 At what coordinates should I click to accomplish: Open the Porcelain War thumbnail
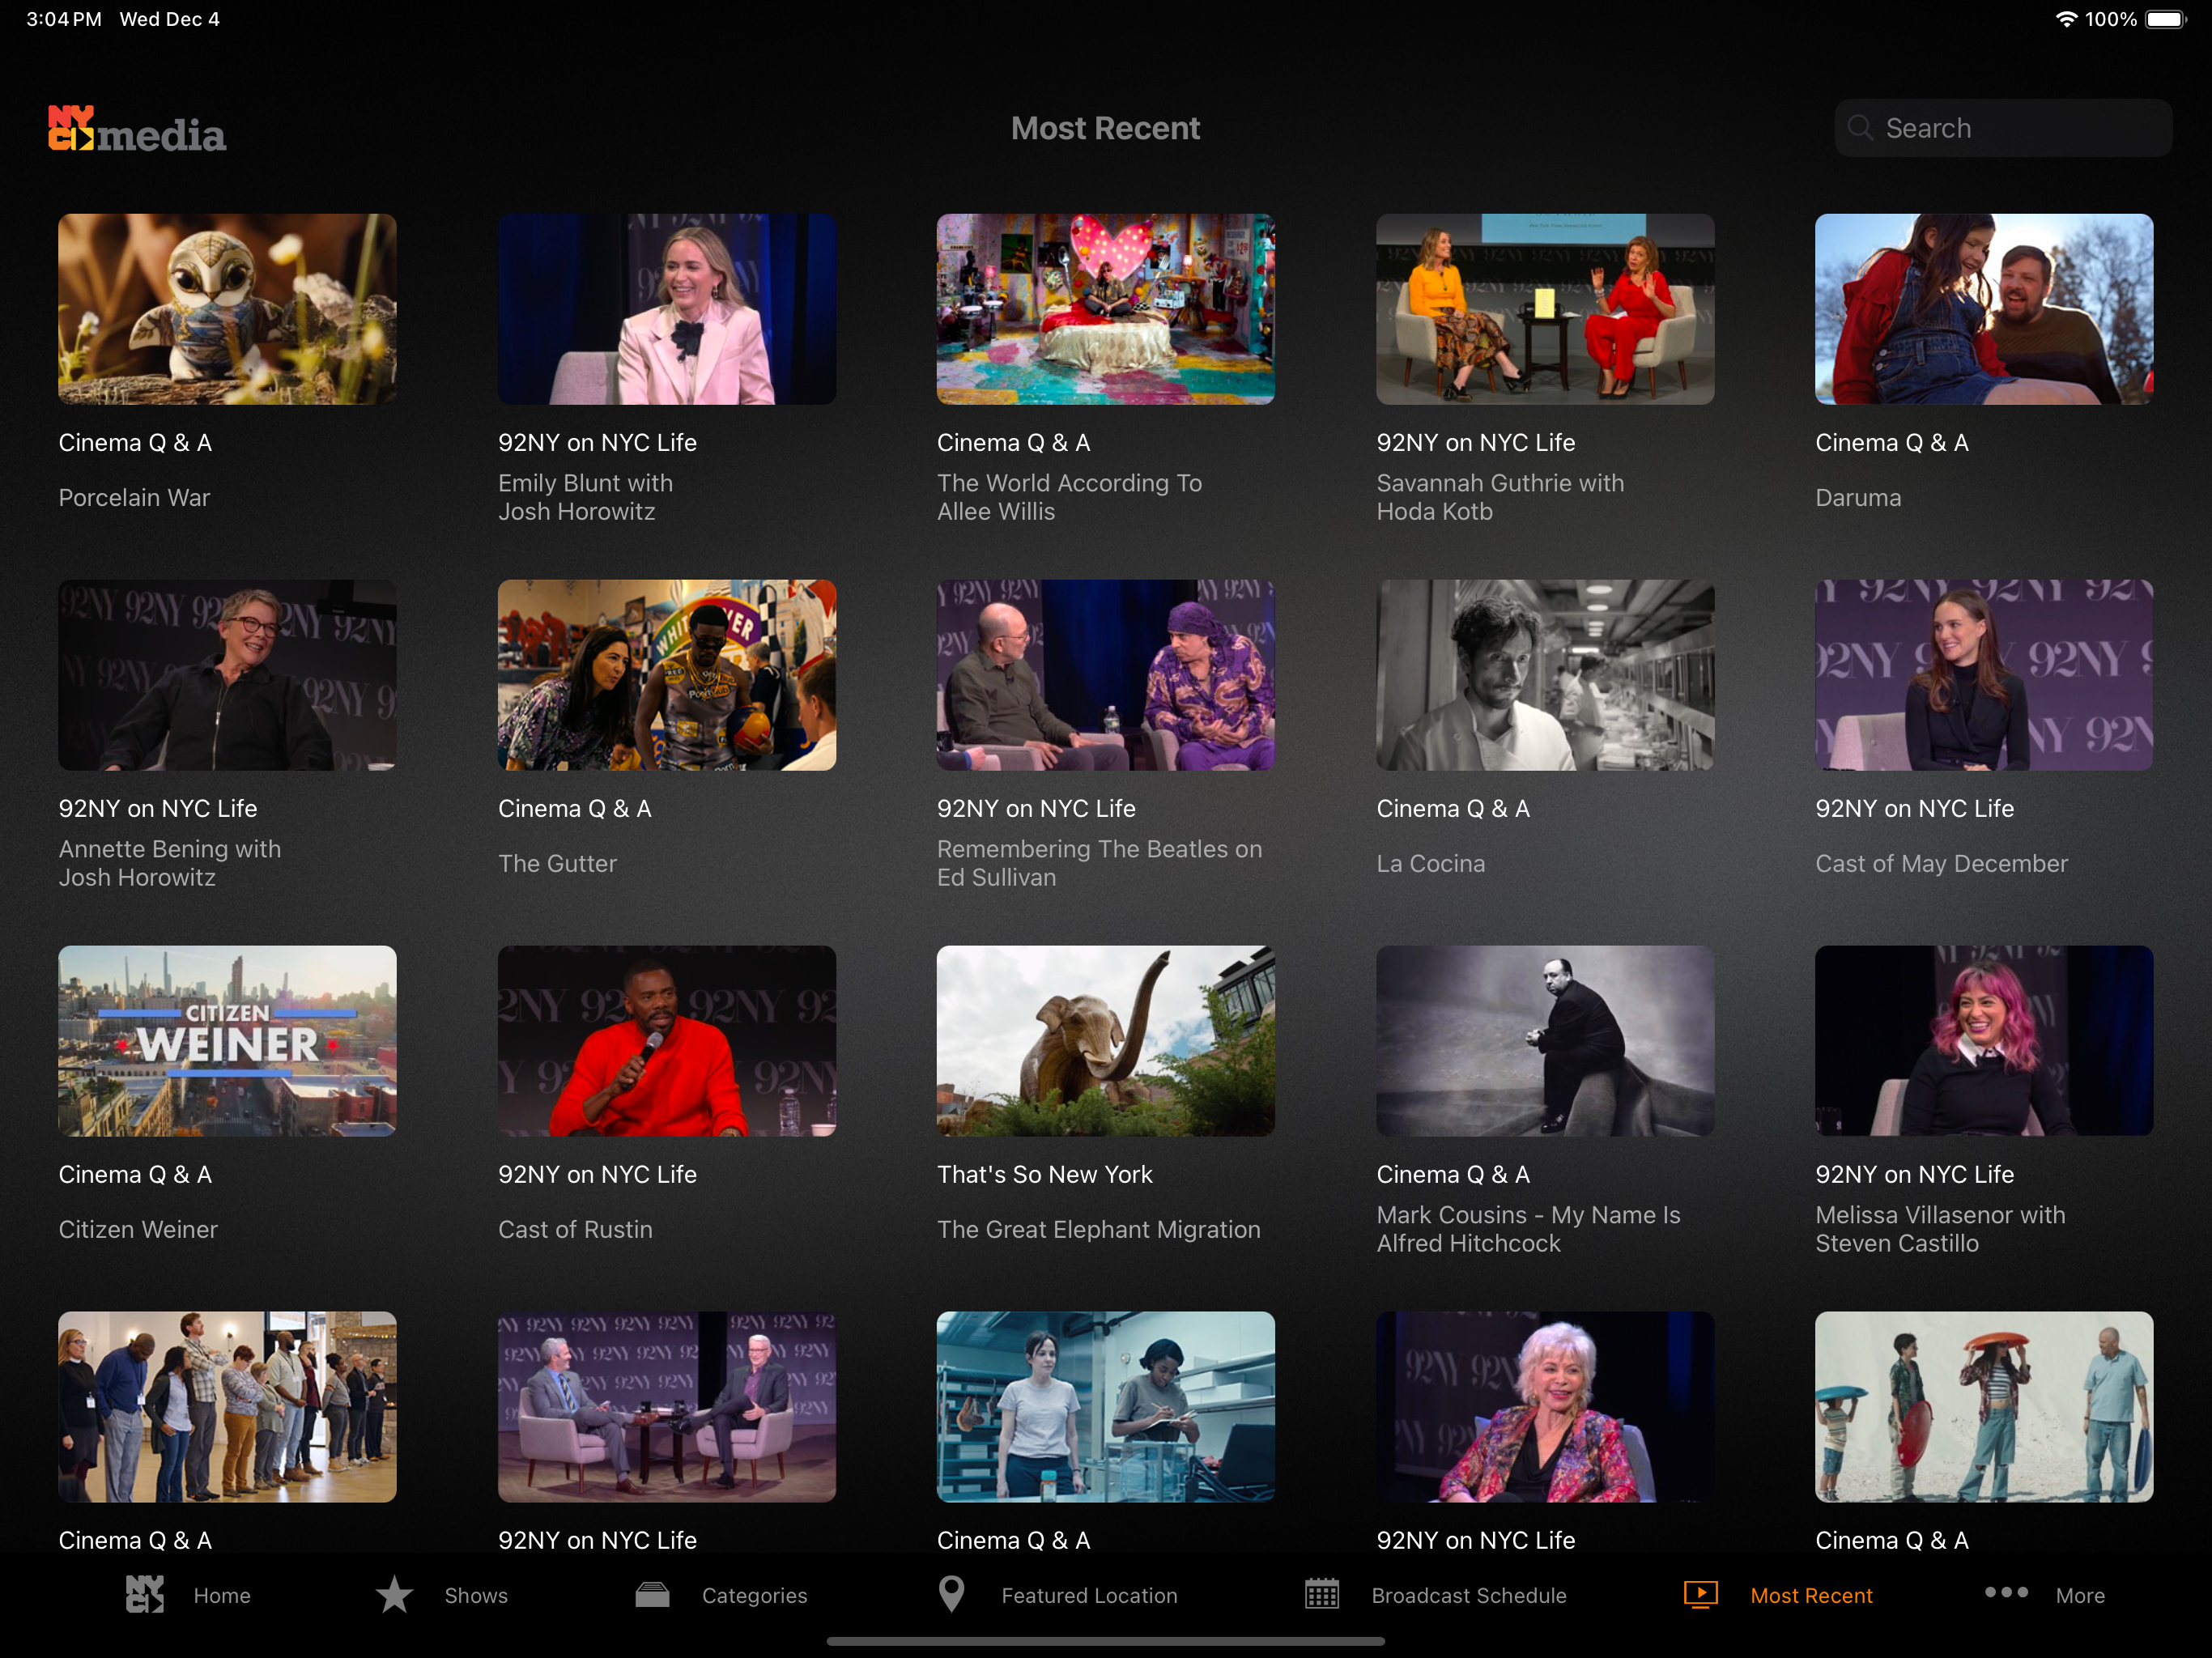pyautogui.click(x=227, y=309)
